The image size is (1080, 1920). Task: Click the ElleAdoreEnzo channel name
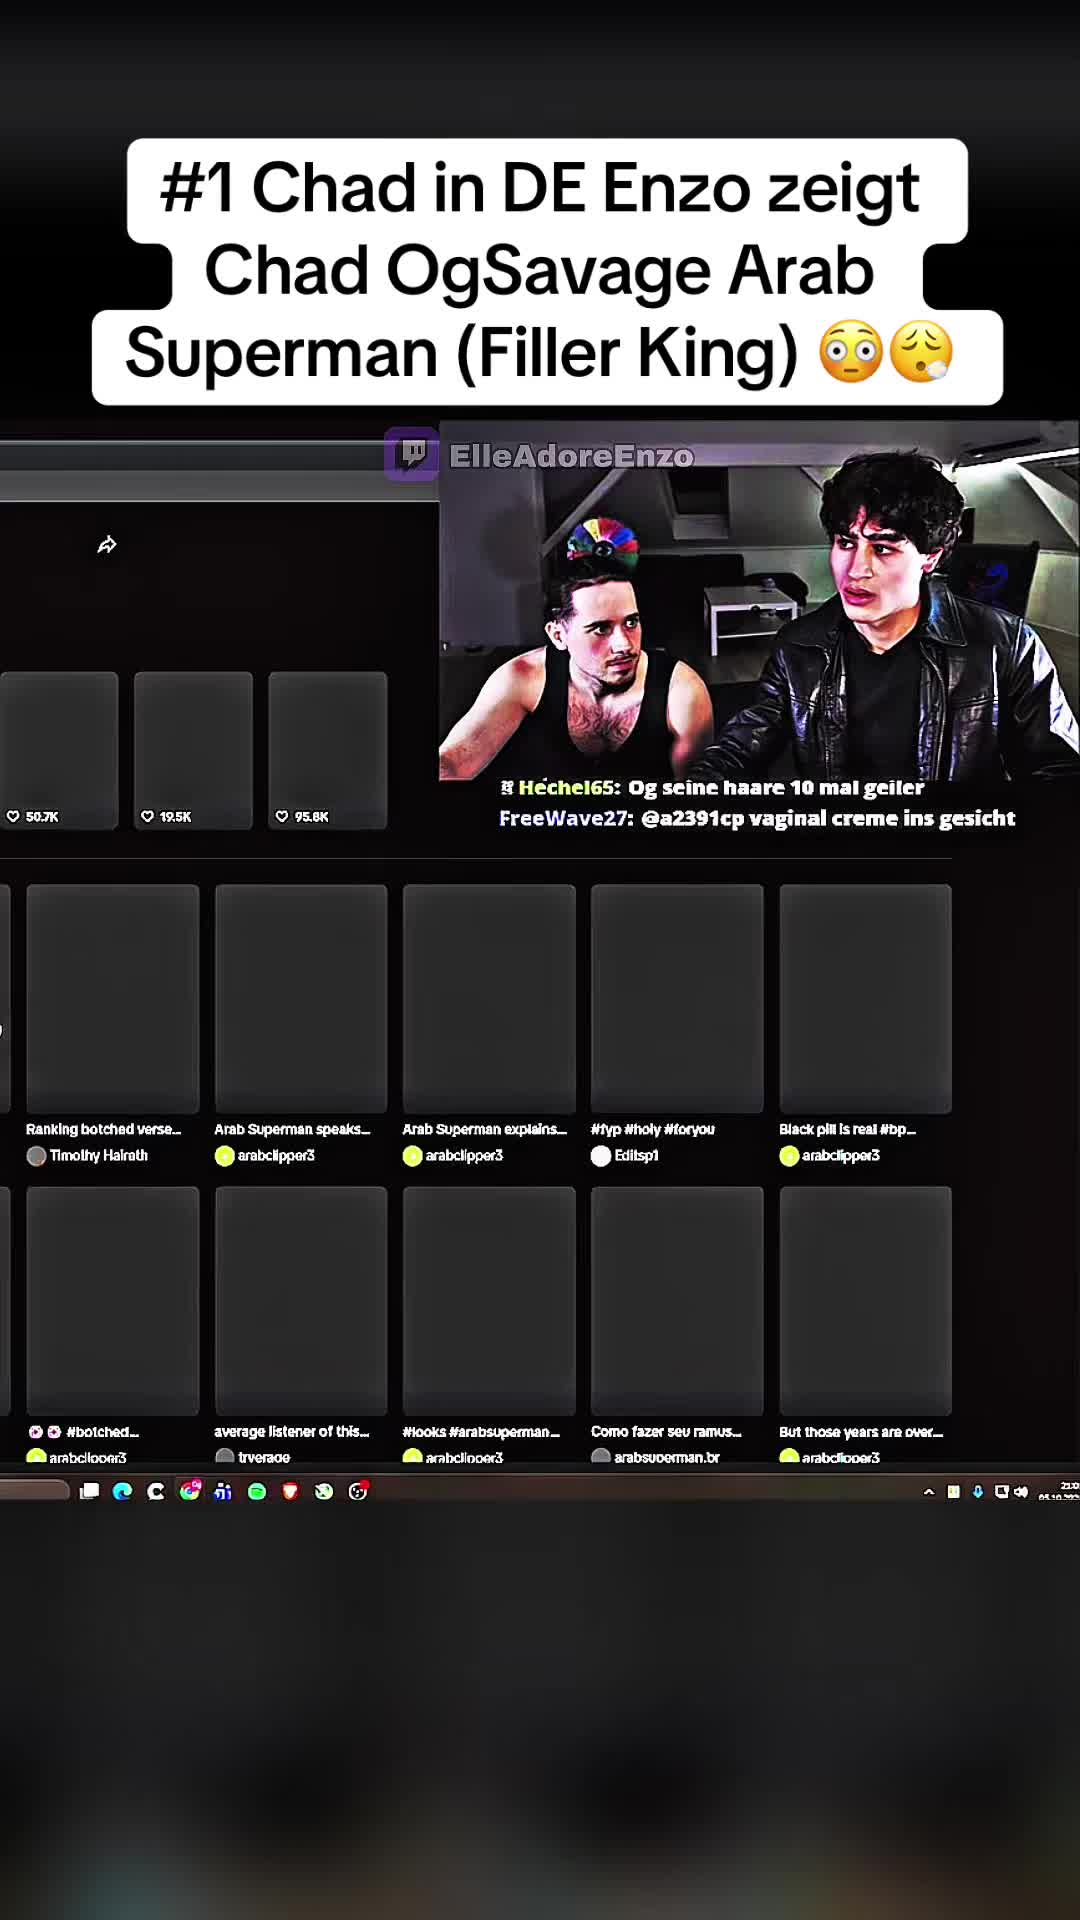pyautogui.click(x=571, y=456)
